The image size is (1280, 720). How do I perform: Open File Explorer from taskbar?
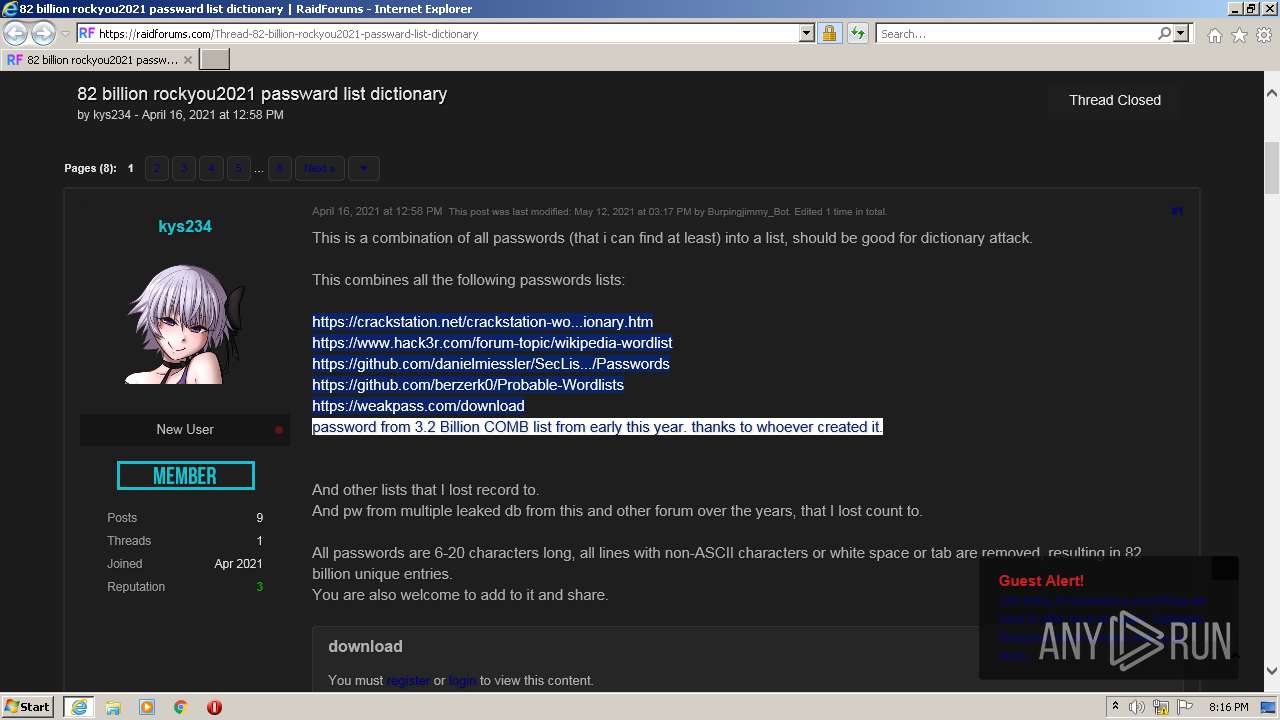pyautogui.click(x=113, y=707)
